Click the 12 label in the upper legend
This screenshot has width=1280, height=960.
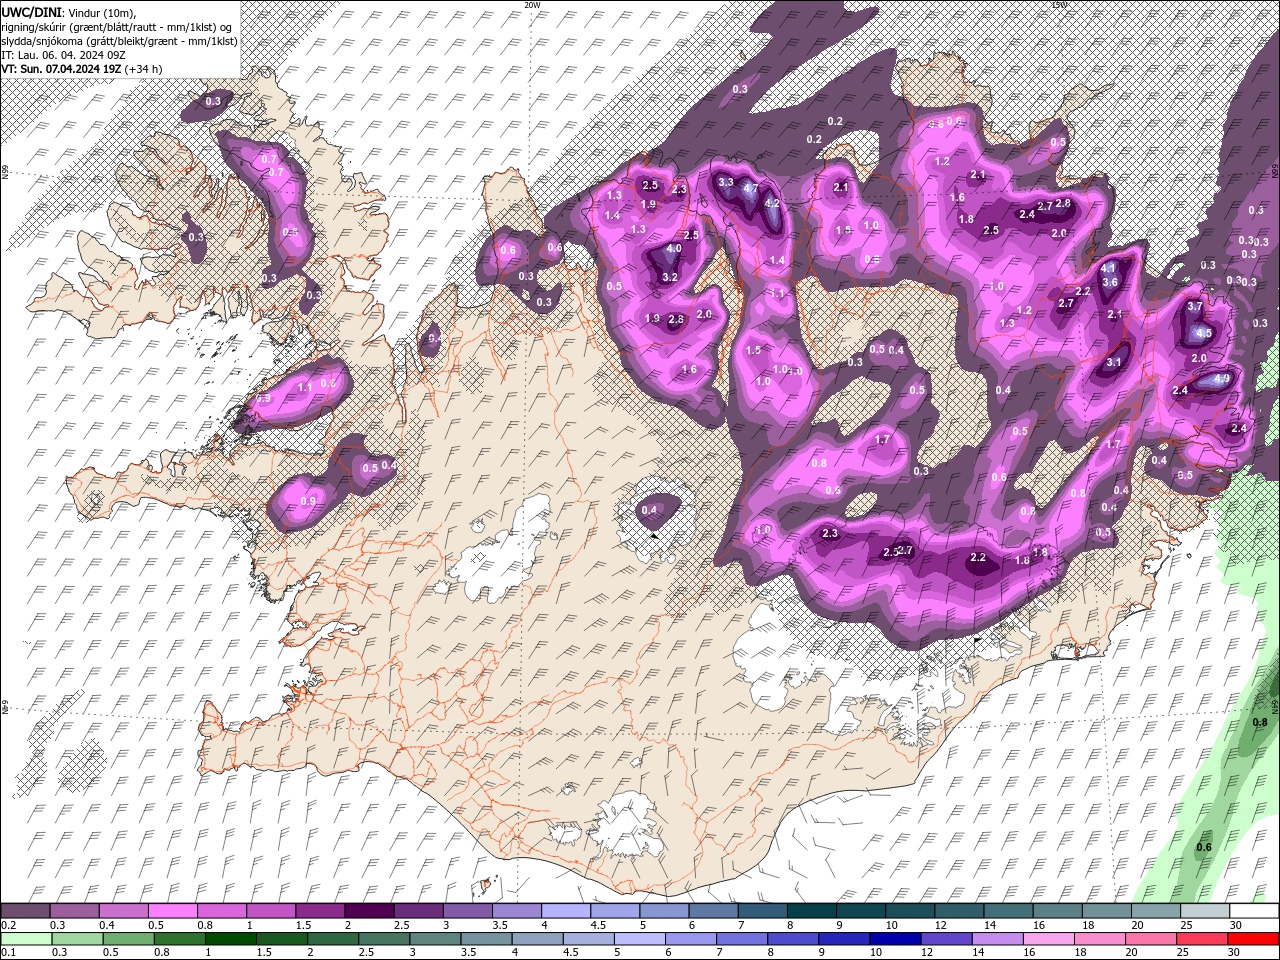click(x=940, y=925)
